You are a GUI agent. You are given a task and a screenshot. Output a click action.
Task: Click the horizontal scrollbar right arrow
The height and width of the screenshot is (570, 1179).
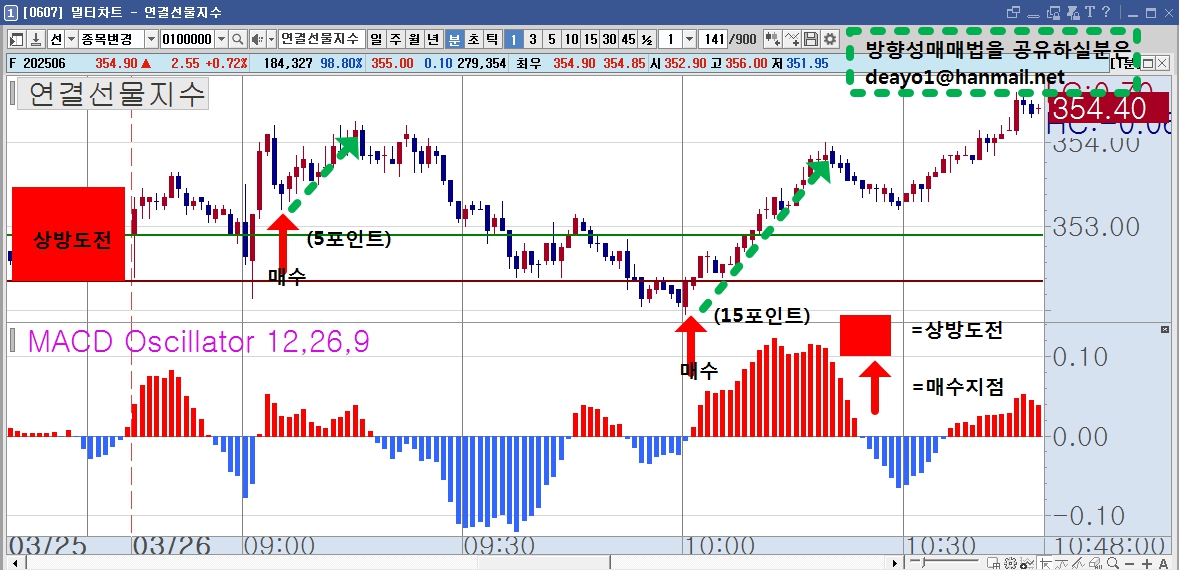(894, 562)
